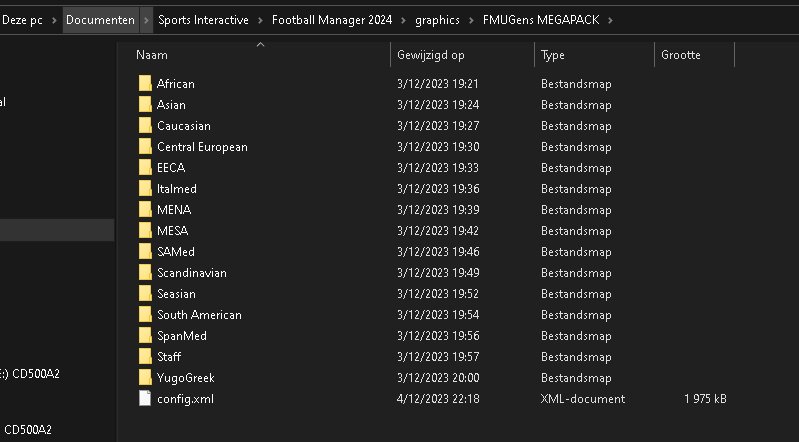This screenshot has height=442, width=799.
Task: Click the Italmed folder icon
Action: coord(145,189)
